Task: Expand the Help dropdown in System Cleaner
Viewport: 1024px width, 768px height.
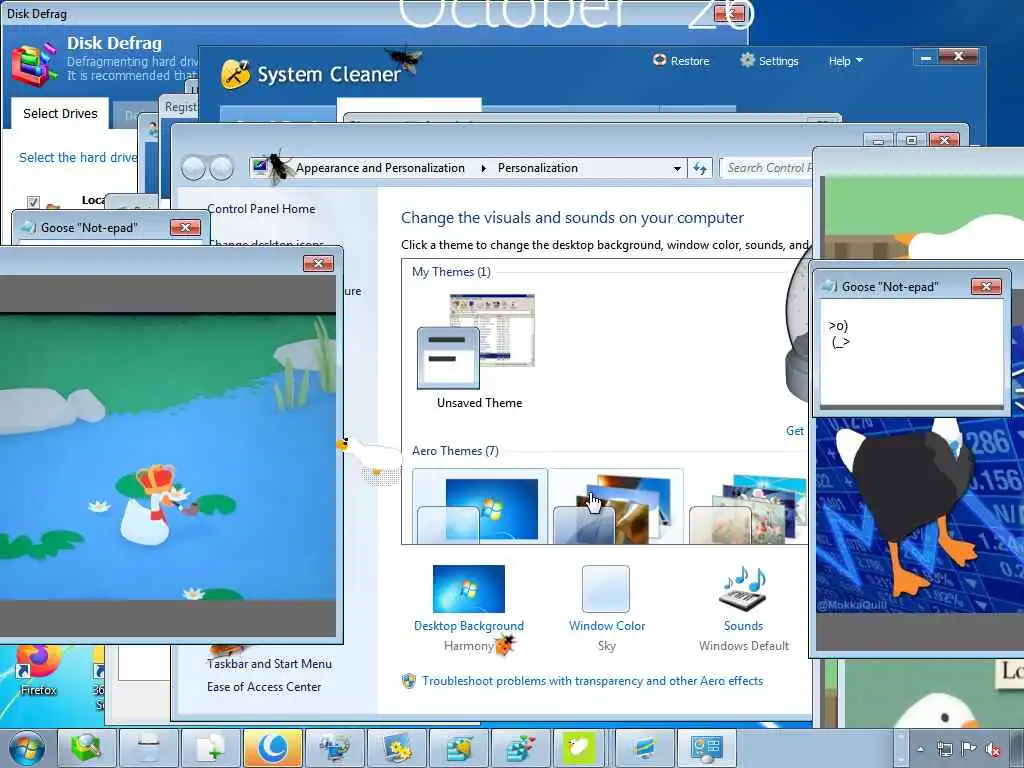Action: click(846, 61)
